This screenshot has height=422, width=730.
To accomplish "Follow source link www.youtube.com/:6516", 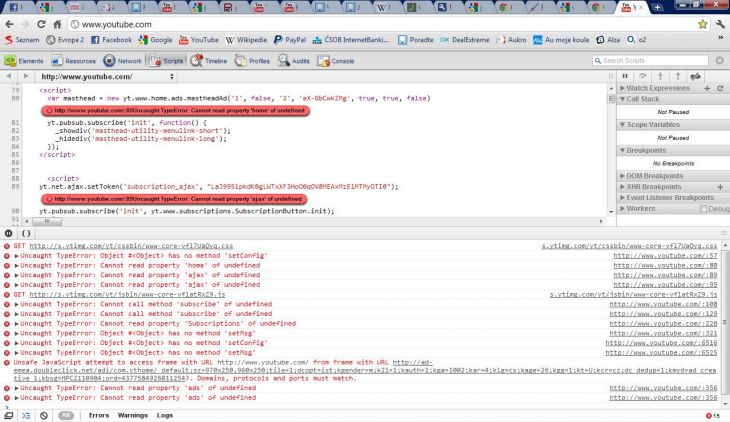I will coord(662,343).
